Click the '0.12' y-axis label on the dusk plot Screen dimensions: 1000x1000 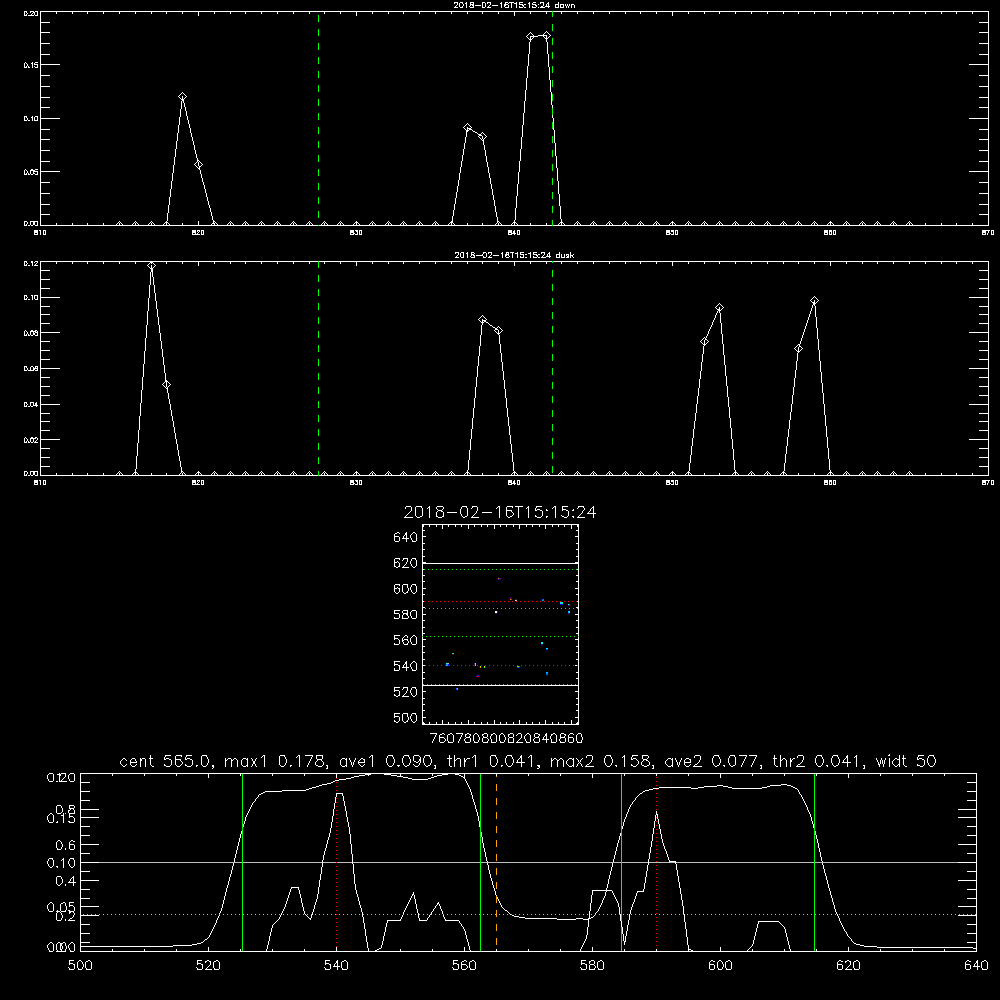(31, 263)
